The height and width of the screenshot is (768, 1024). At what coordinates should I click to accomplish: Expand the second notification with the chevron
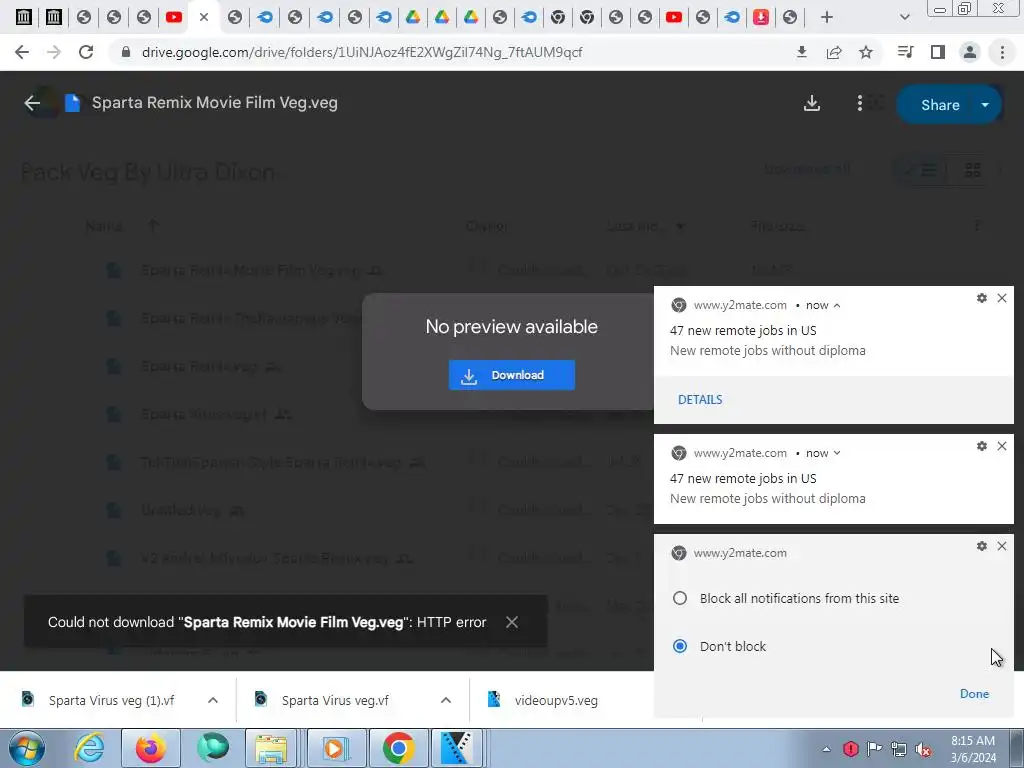click(837, 453)
